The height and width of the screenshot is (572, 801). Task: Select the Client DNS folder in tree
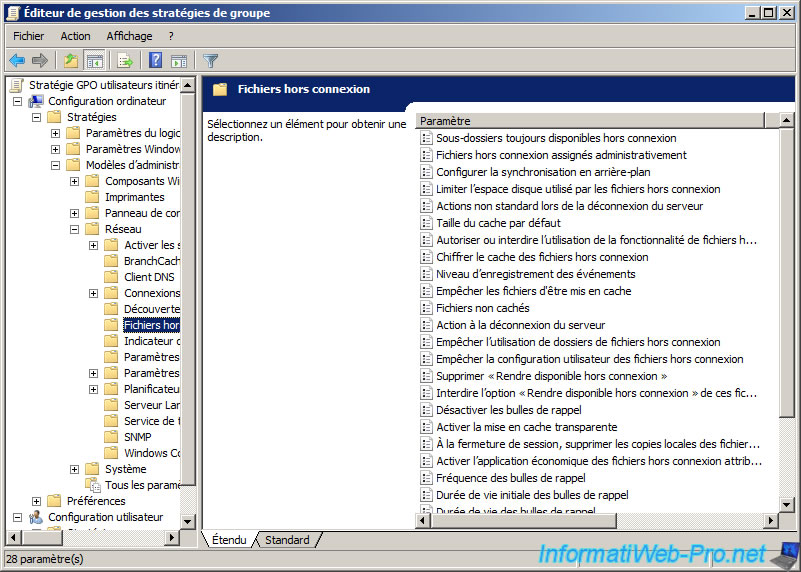[x=150, y=277]
